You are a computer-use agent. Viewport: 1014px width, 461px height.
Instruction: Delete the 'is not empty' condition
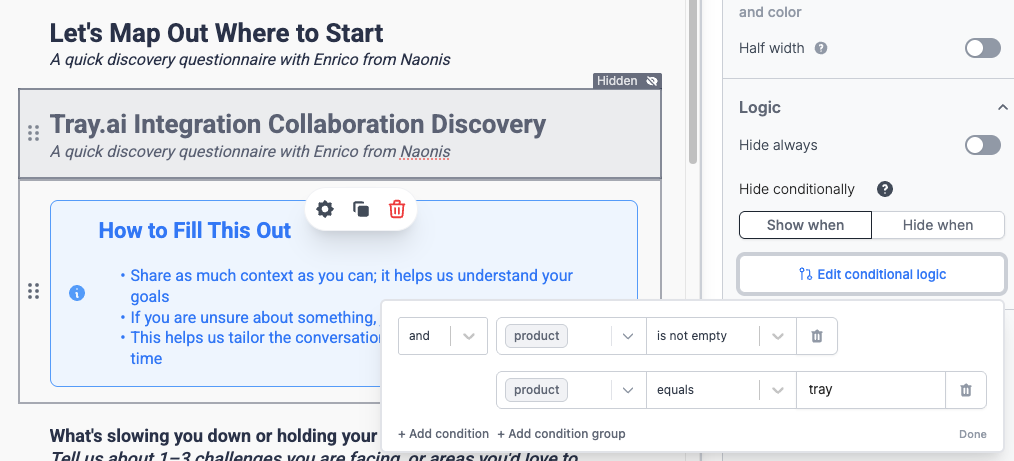tap(816, 336)
